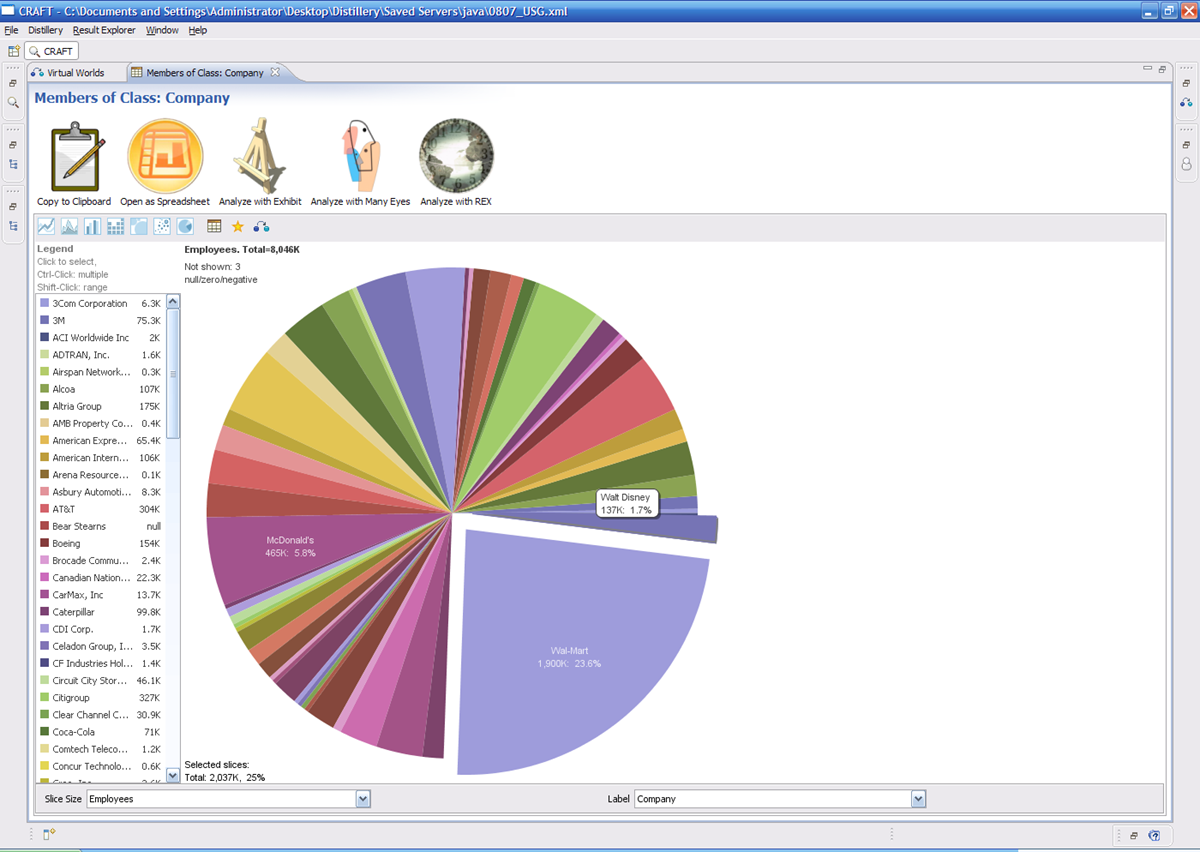Open the data as a spreadsheet
Image resolution: width=1200 pixels, height=852 pixels.
pos(165,155)
